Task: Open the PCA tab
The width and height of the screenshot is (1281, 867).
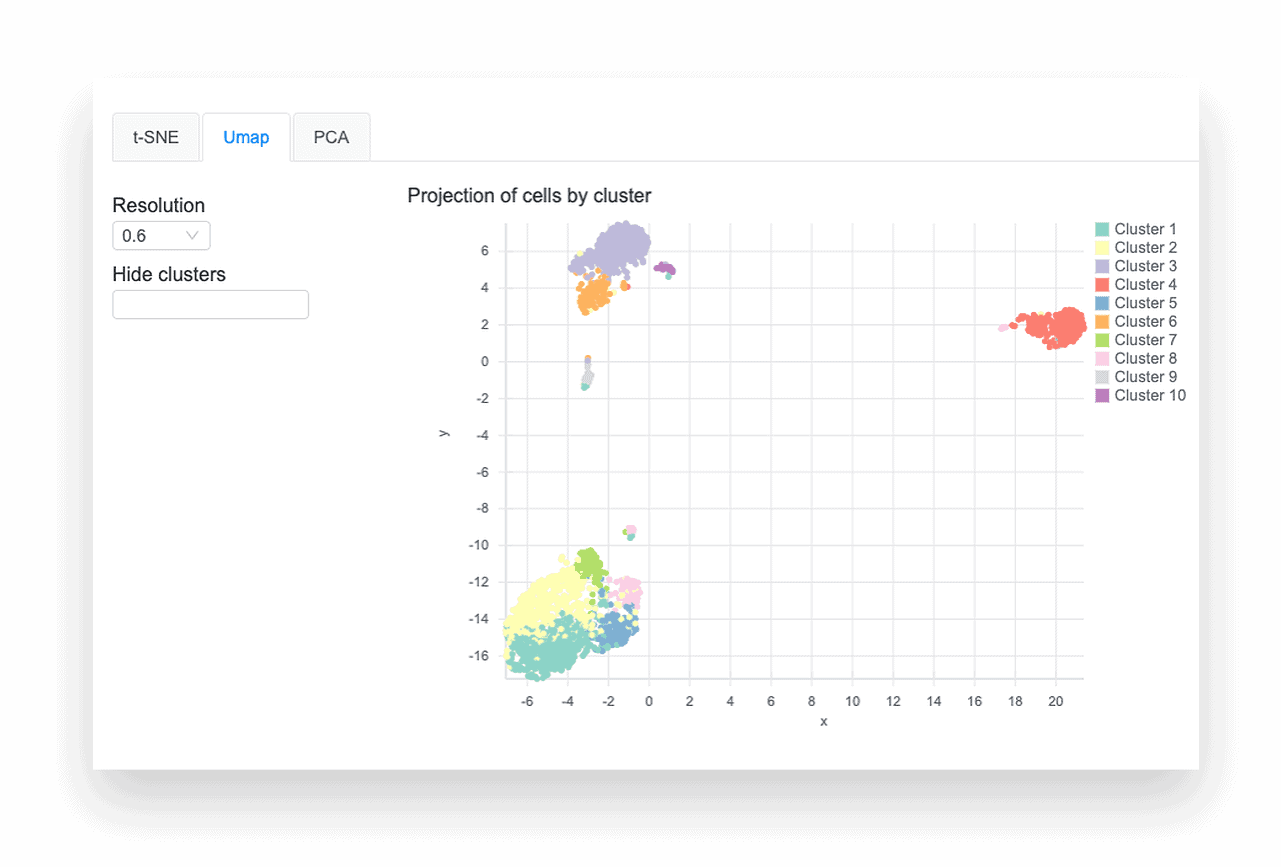Action: tap(331, 137)
